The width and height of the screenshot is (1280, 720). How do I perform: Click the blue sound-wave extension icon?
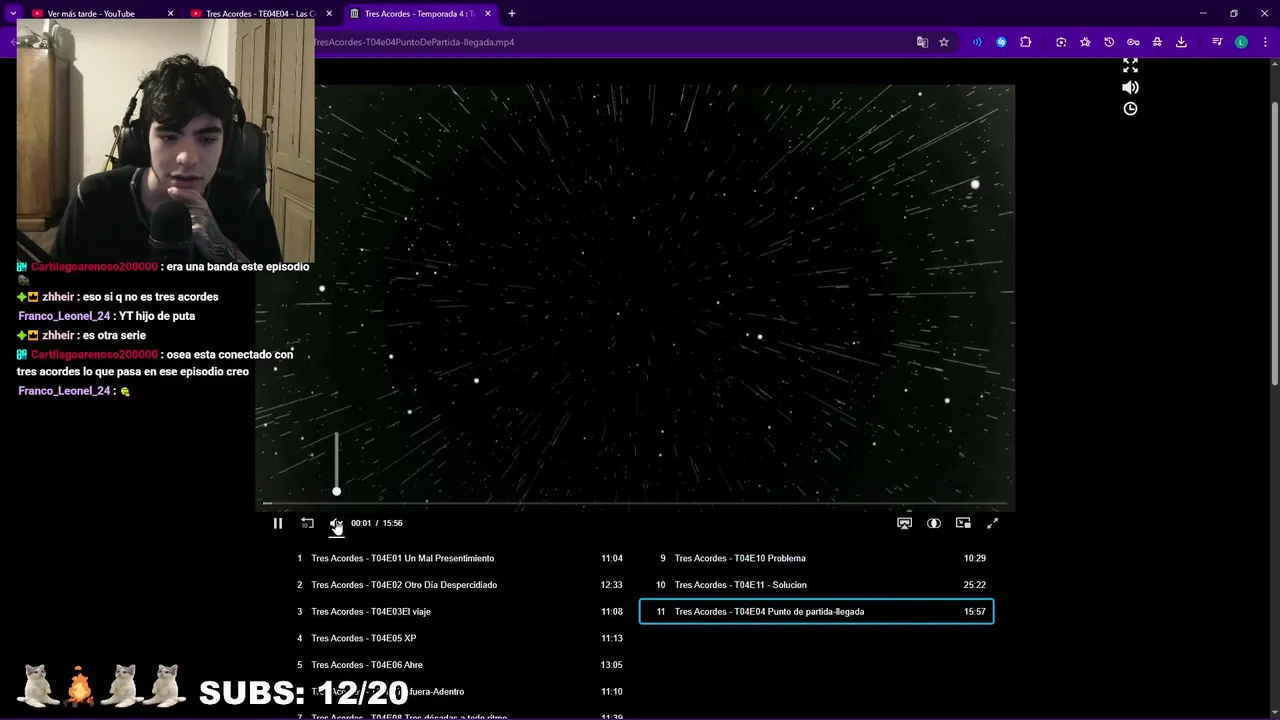point(977,42)
